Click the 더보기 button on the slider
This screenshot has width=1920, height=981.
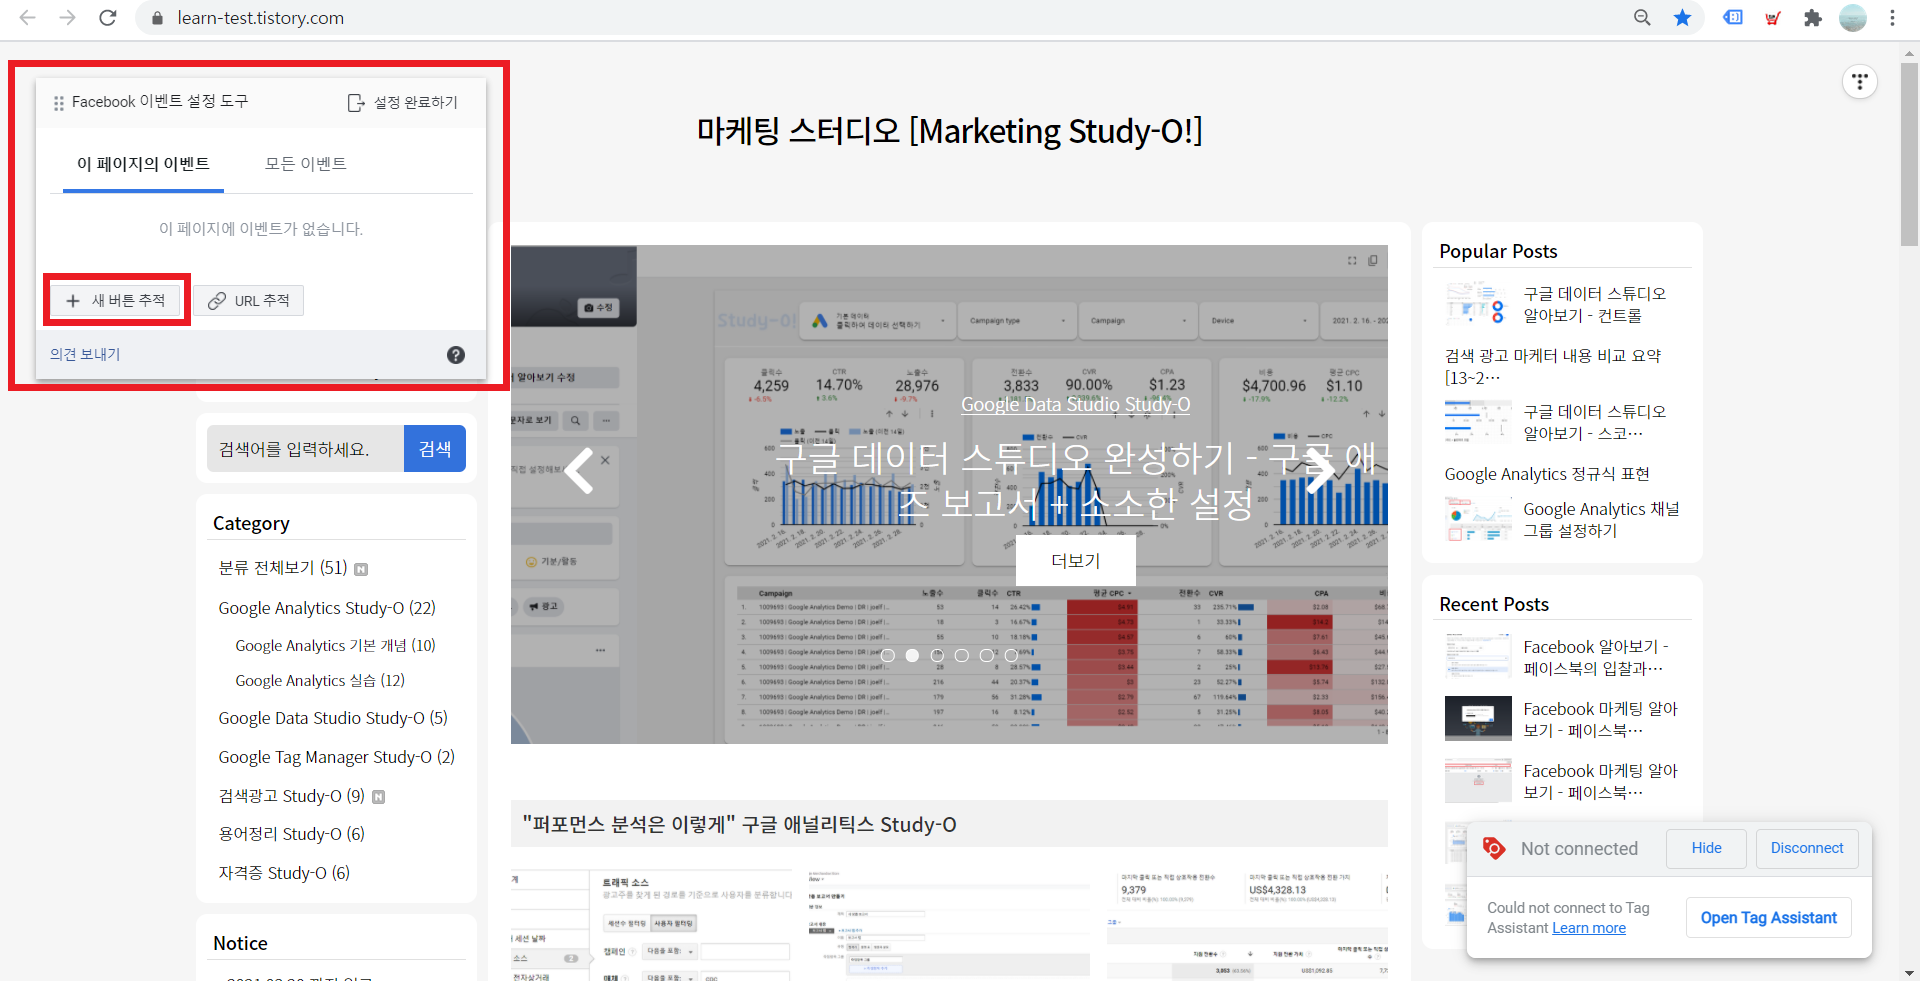1075,561
